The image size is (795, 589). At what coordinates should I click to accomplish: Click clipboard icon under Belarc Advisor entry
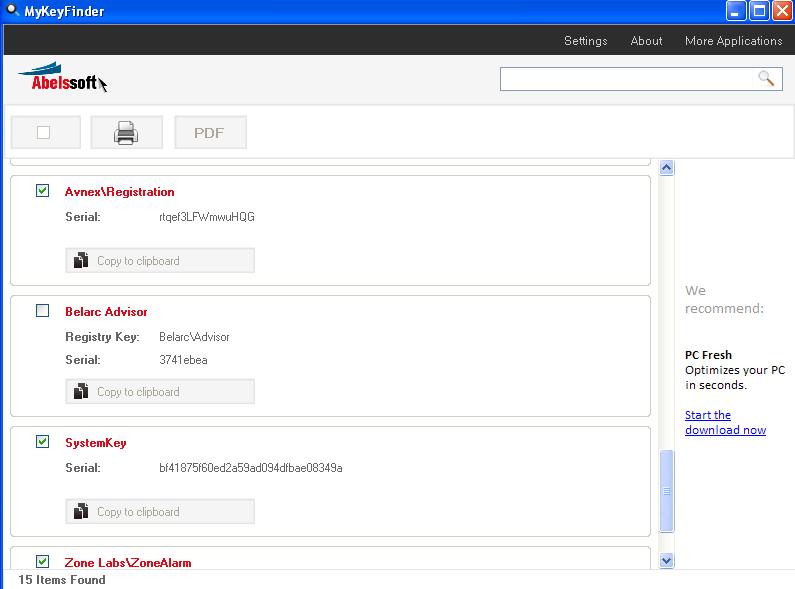[x=81, y=392]
